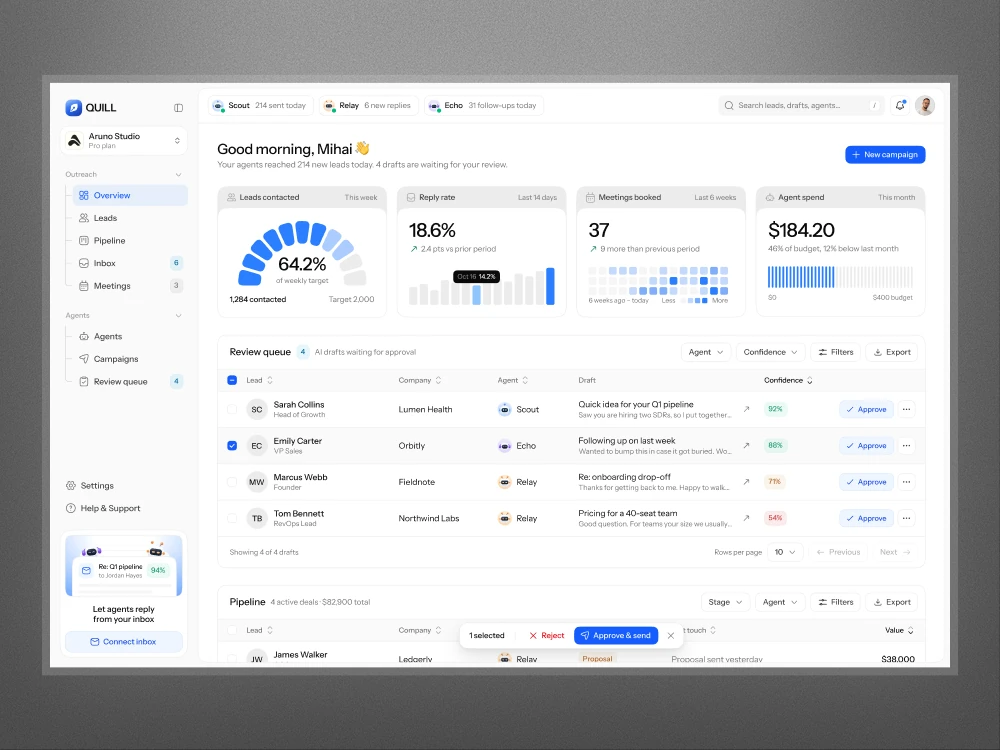Open more options for Emily Carter row

point(906,446)
